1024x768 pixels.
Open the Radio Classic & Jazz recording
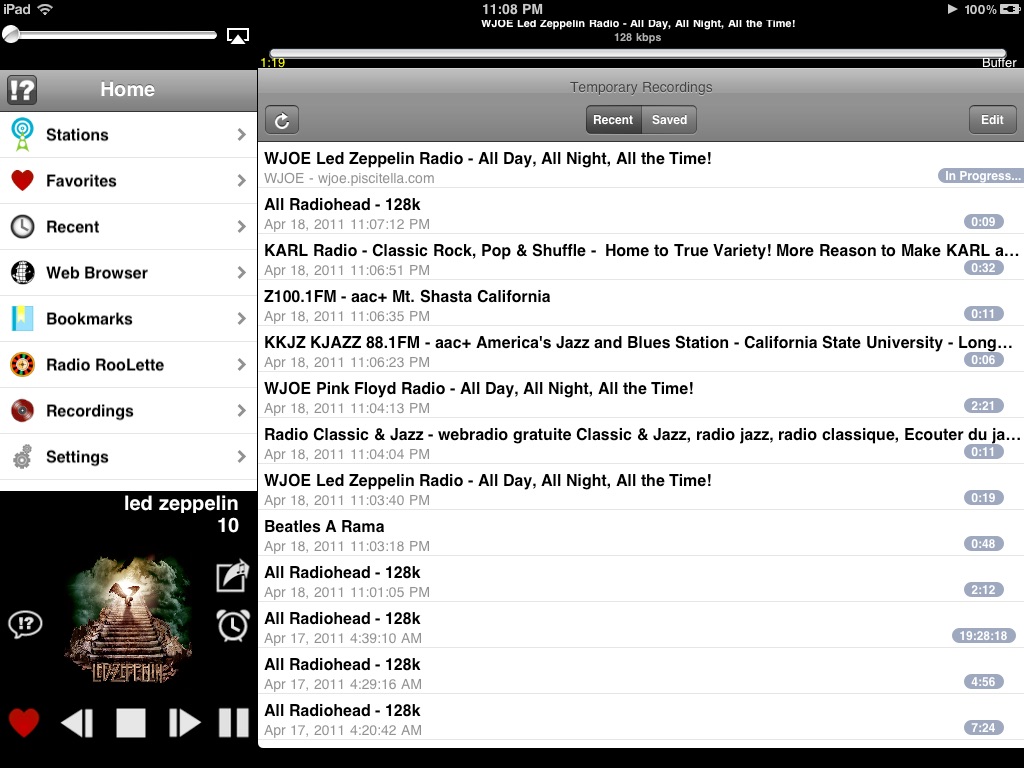click(641, 441)
